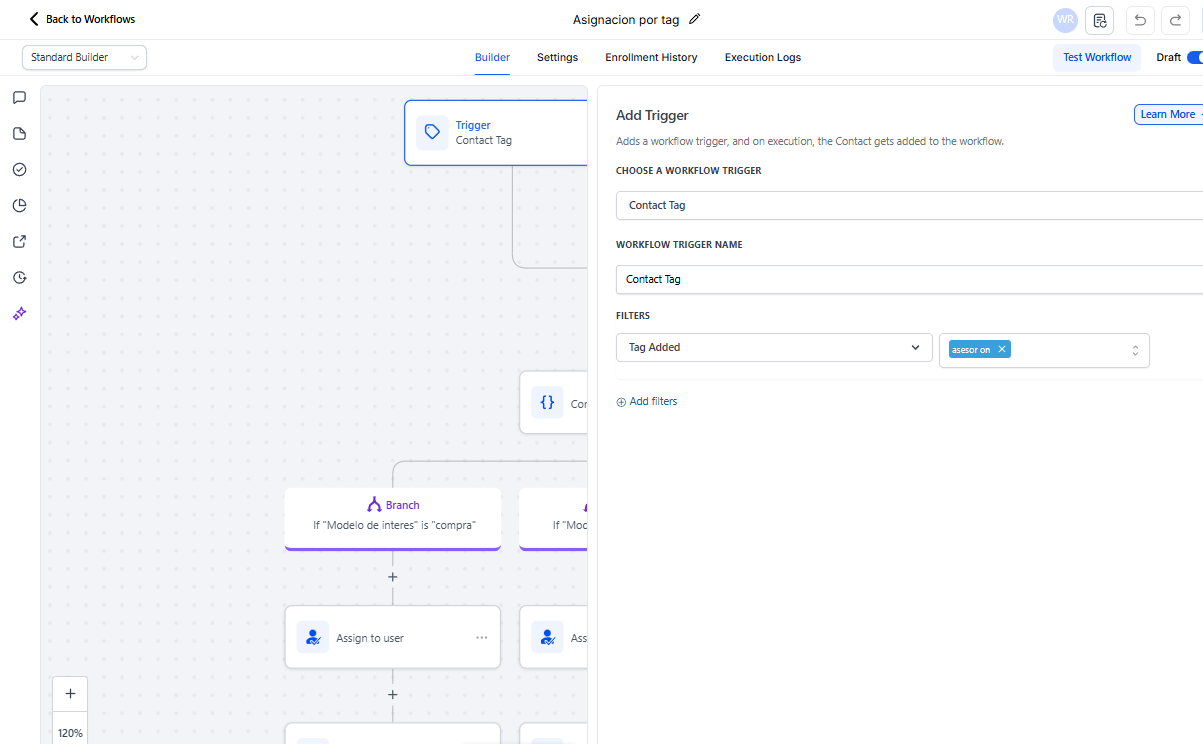Toggle the Draft publish switch
Image resolution: width=1203 pixels, height=744 pixels.
click(1194, 57)
